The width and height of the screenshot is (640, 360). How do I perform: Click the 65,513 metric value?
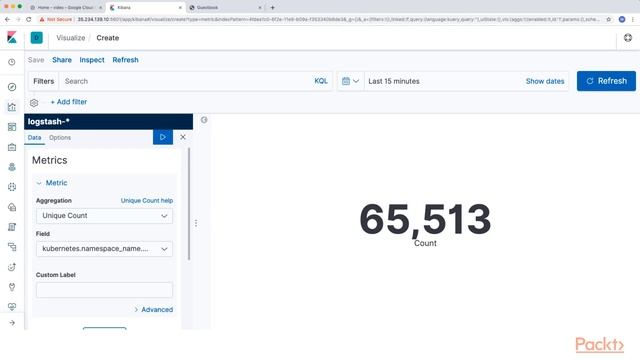point(425,219)
